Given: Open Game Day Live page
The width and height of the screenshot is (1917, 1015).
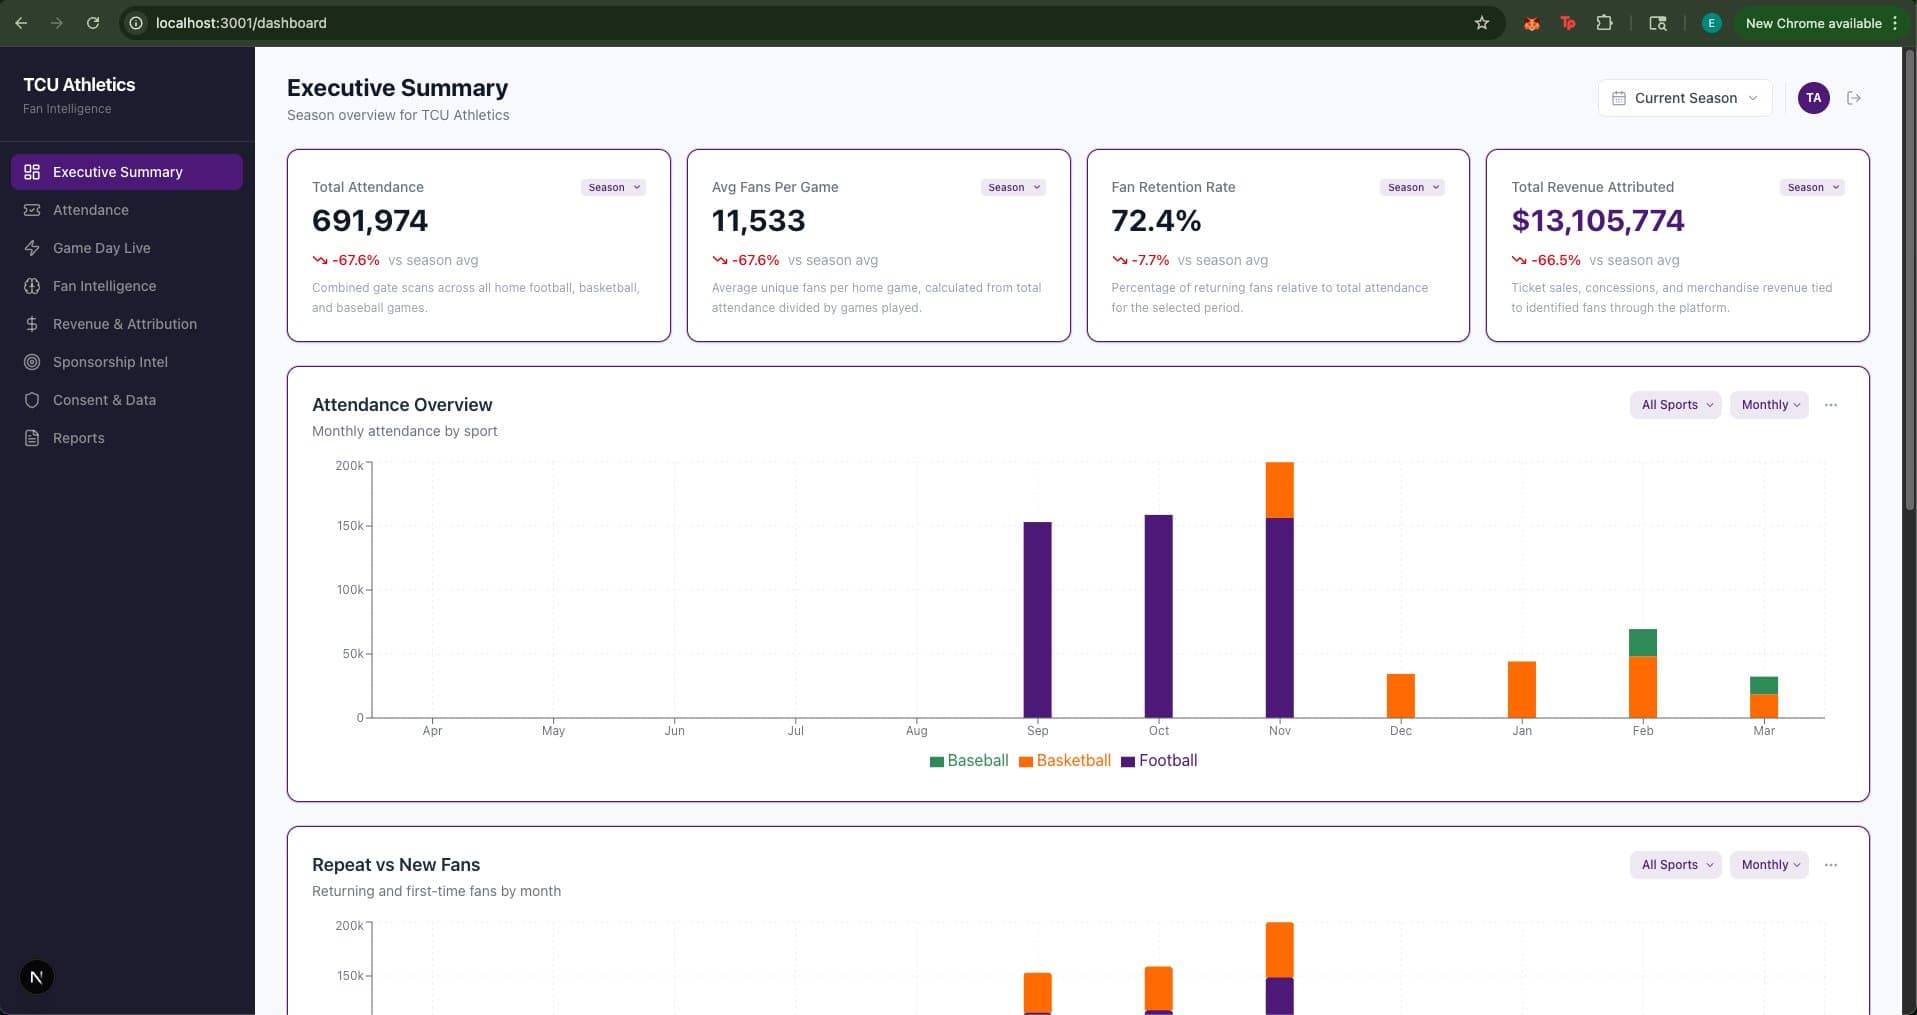Looking at the screenshot, I should 127,248.
